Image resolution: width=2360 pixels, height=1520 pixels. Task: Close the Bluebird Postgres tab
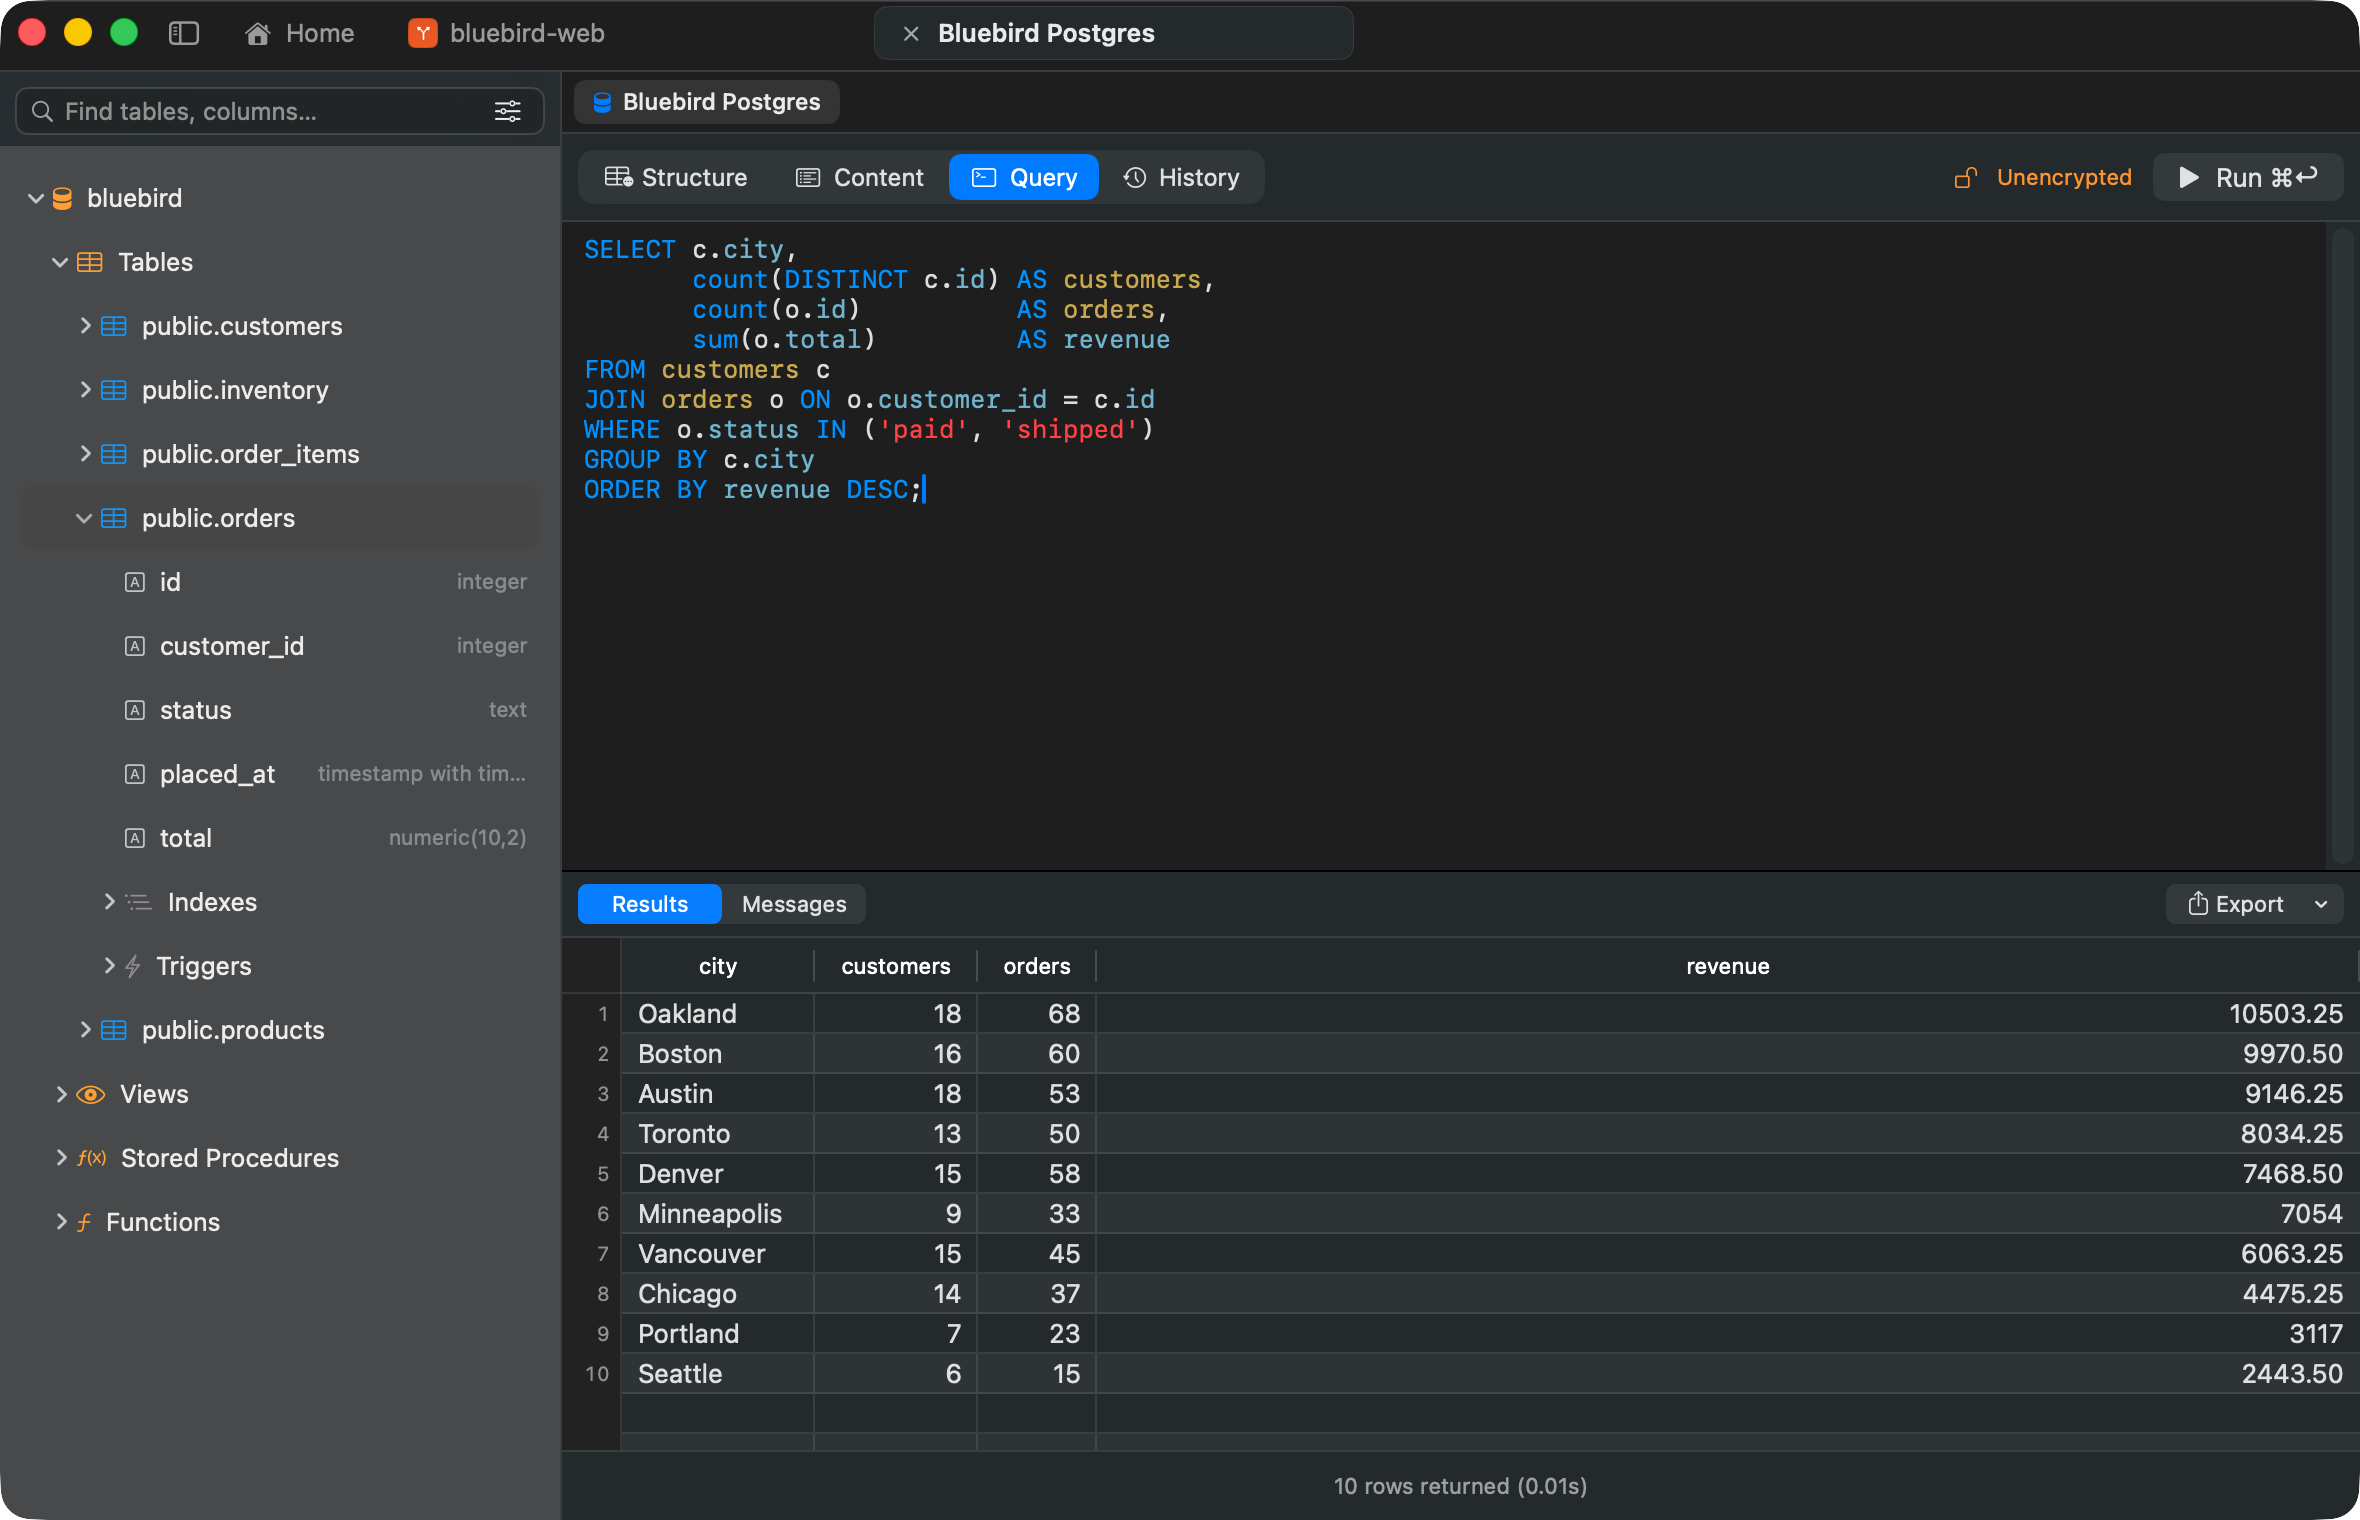click(x=910, y=33)
